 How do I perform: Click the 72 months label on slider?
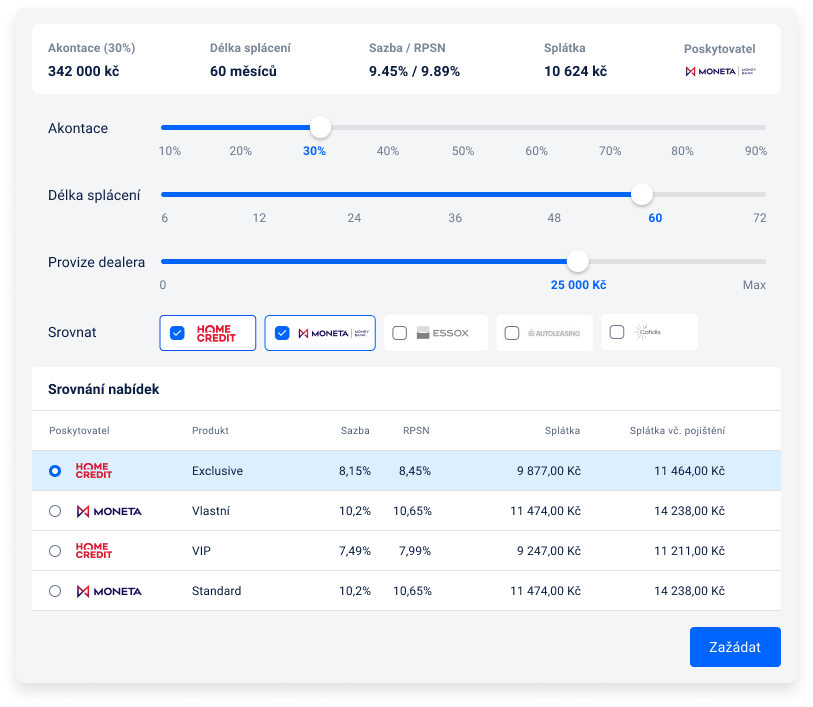coord(759,218)
